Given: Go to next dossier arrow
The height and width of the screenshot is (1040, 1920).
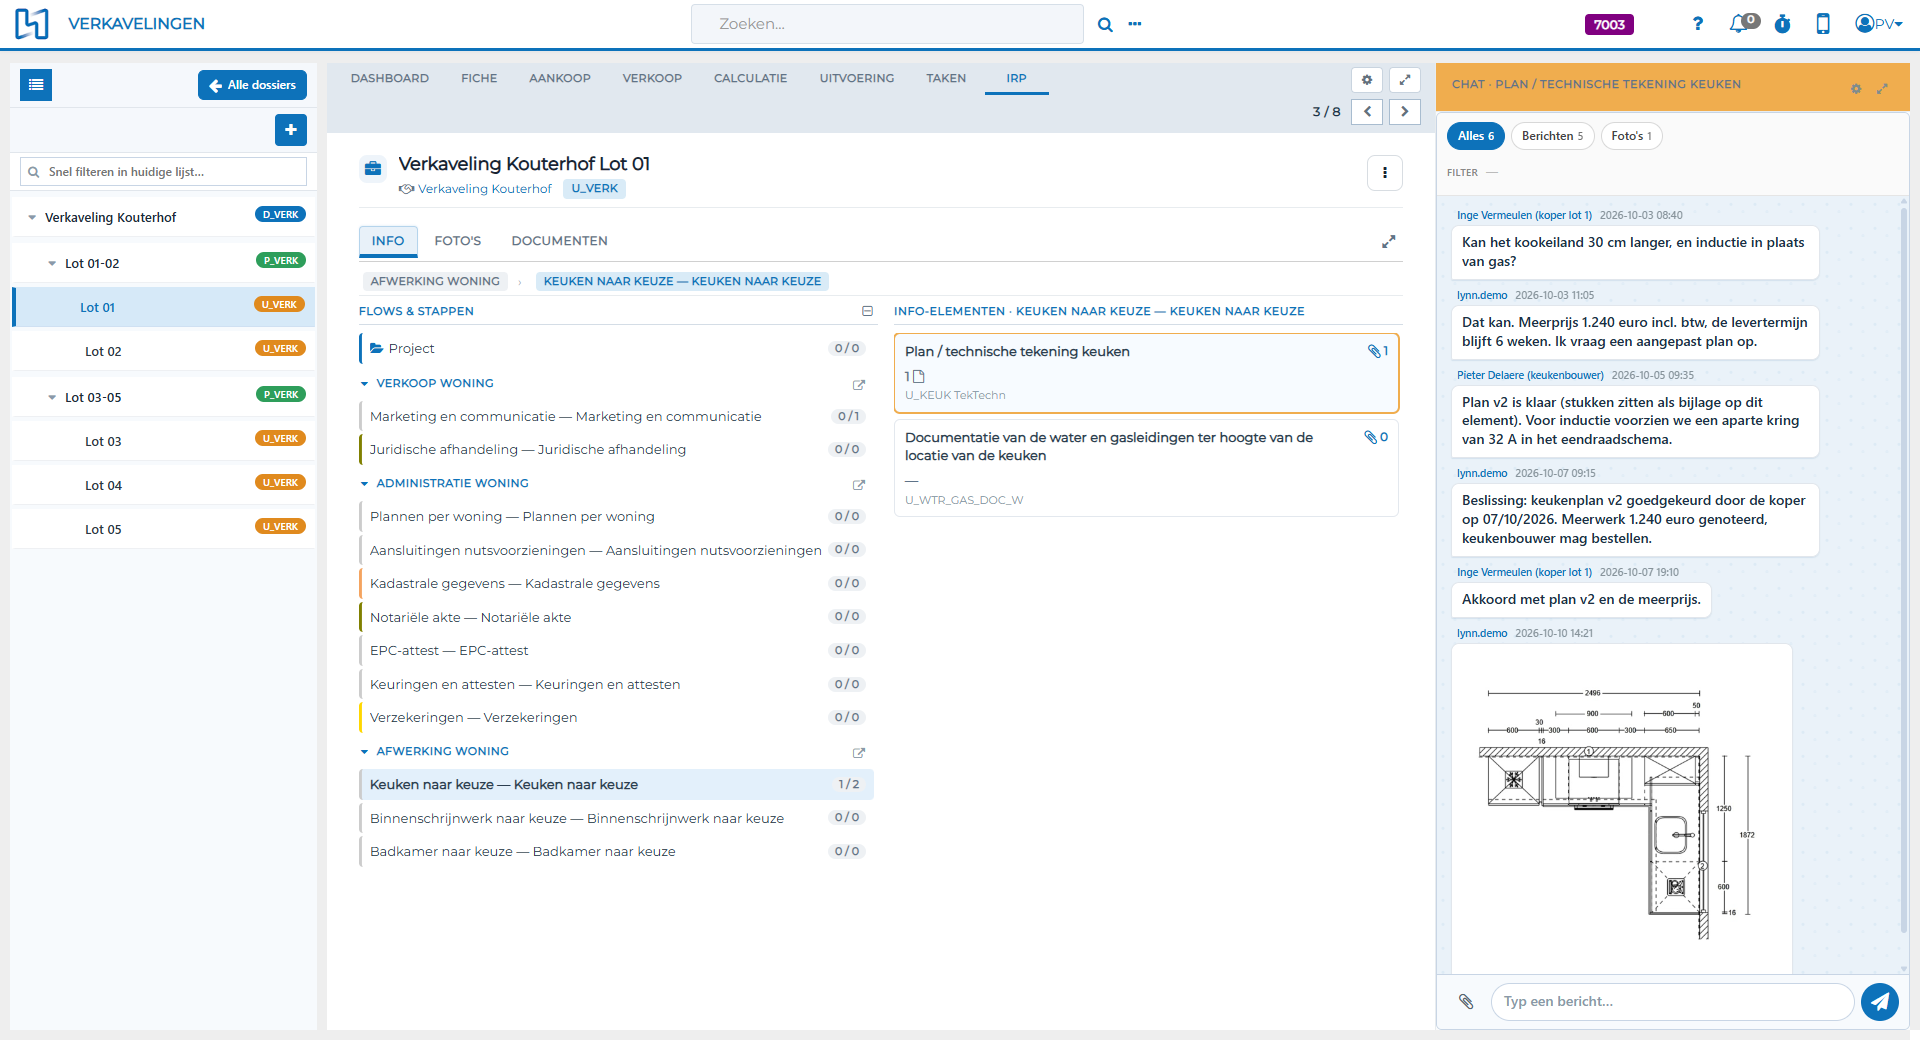Looking at the screenshot, I should tap(1405, 112).
